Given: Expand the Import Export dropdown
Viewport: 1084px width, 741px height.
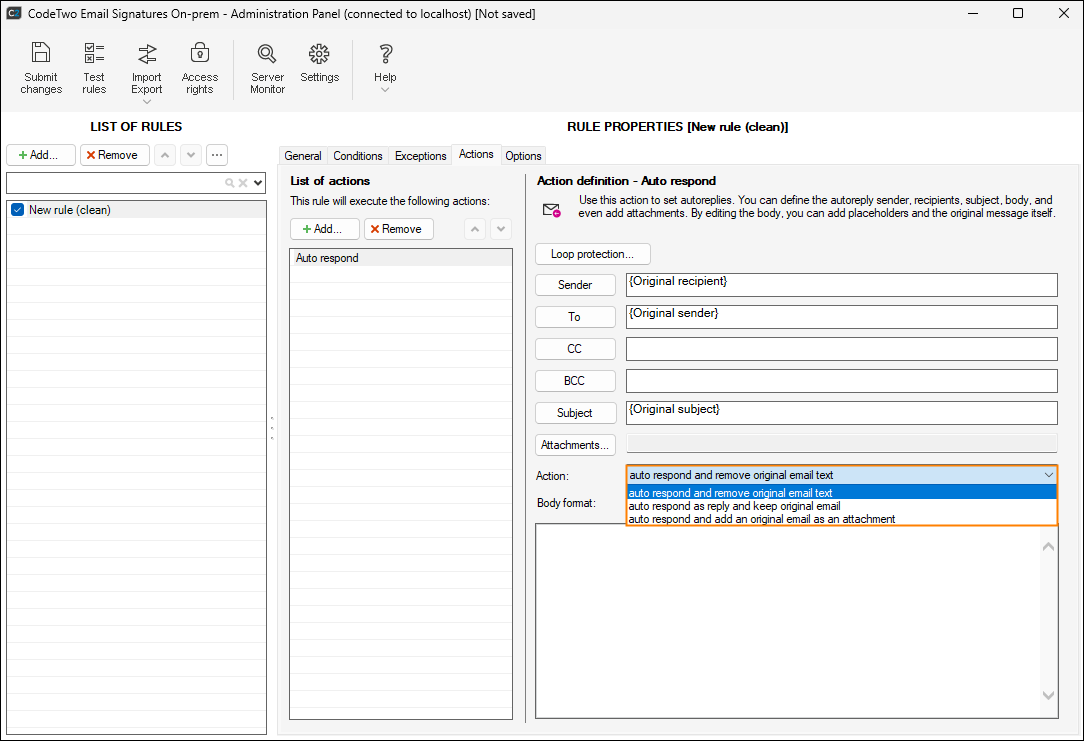Looking at the screenshot, I should (x=147, y=101).
